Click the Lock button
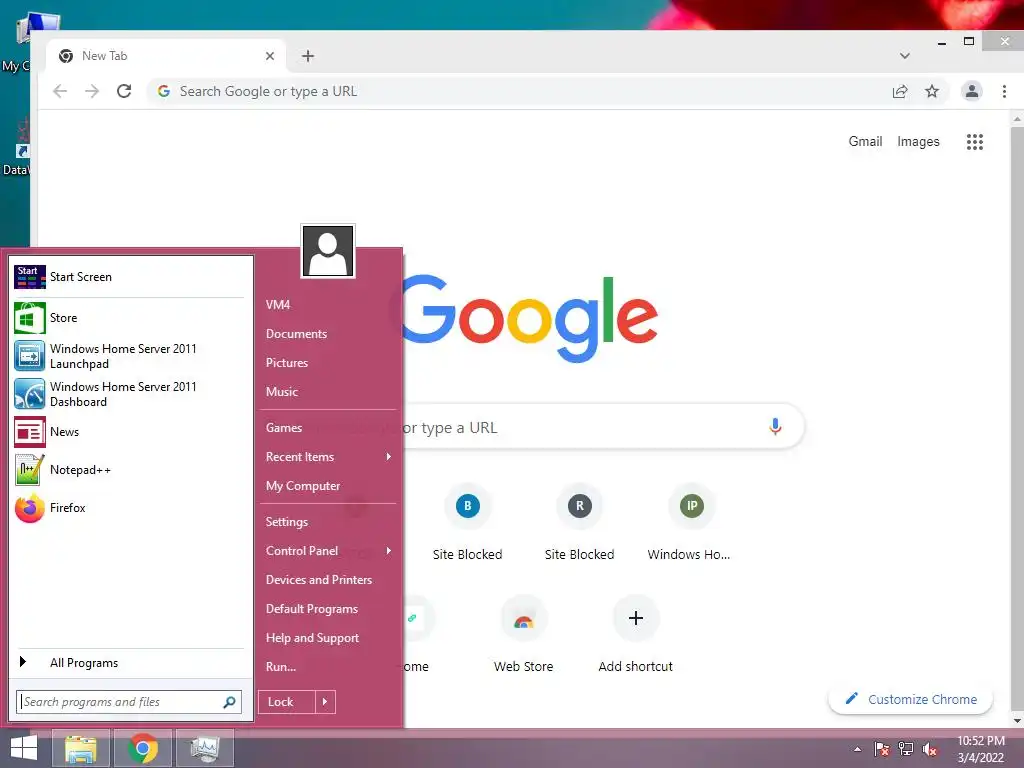This screenshot has width=1024, height=768. (287, 702)
